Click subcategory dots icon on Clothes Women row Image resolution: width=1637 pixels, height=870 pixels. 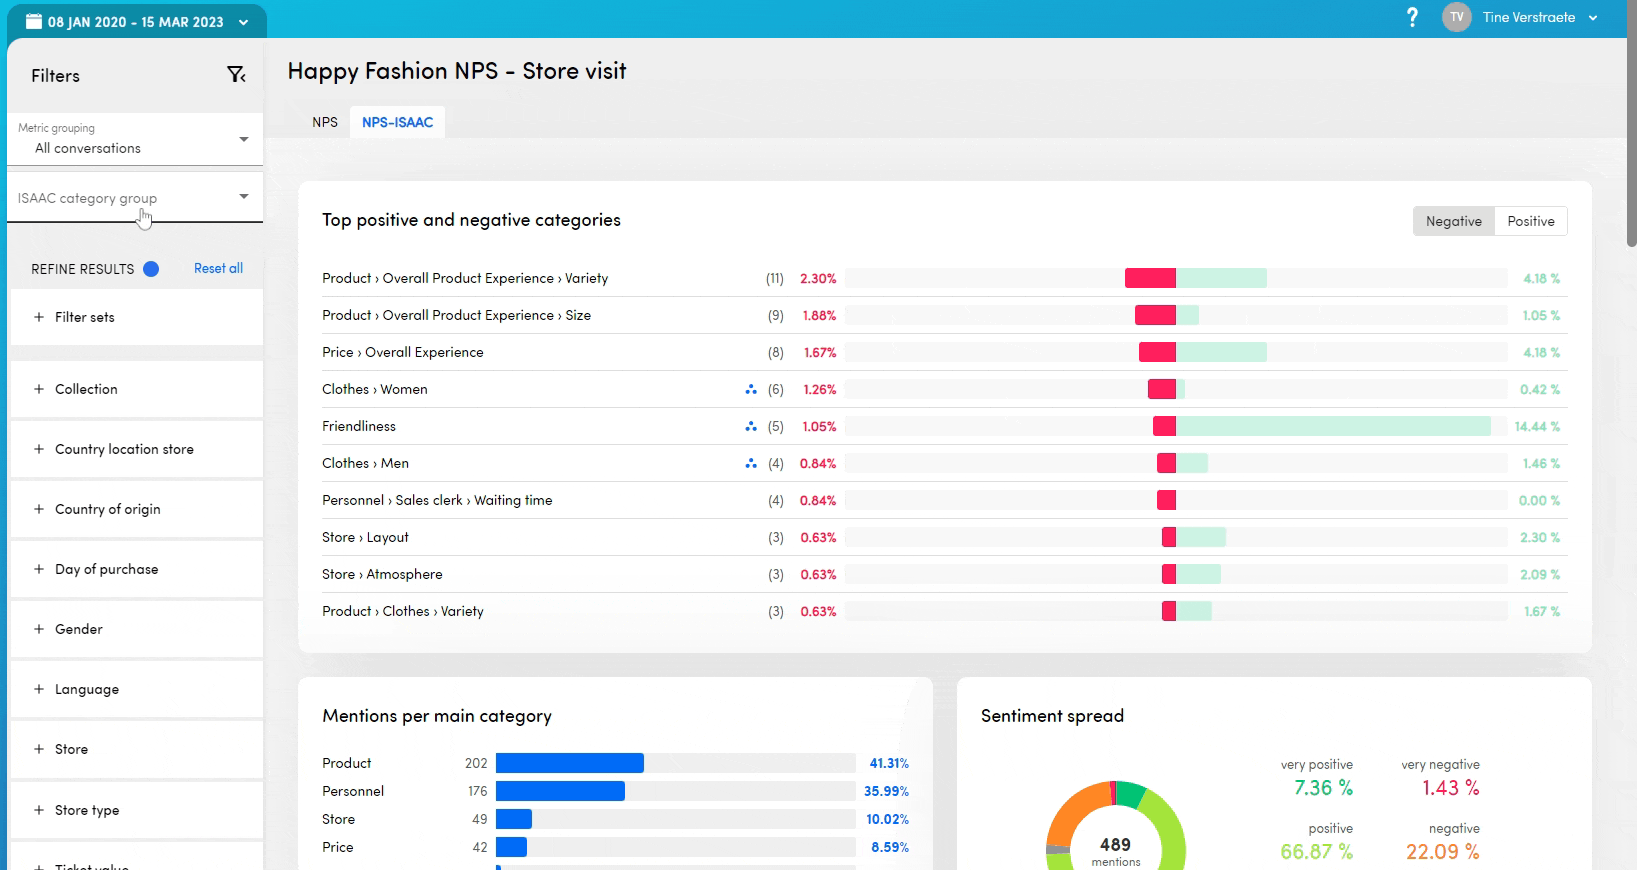[751, 390]
